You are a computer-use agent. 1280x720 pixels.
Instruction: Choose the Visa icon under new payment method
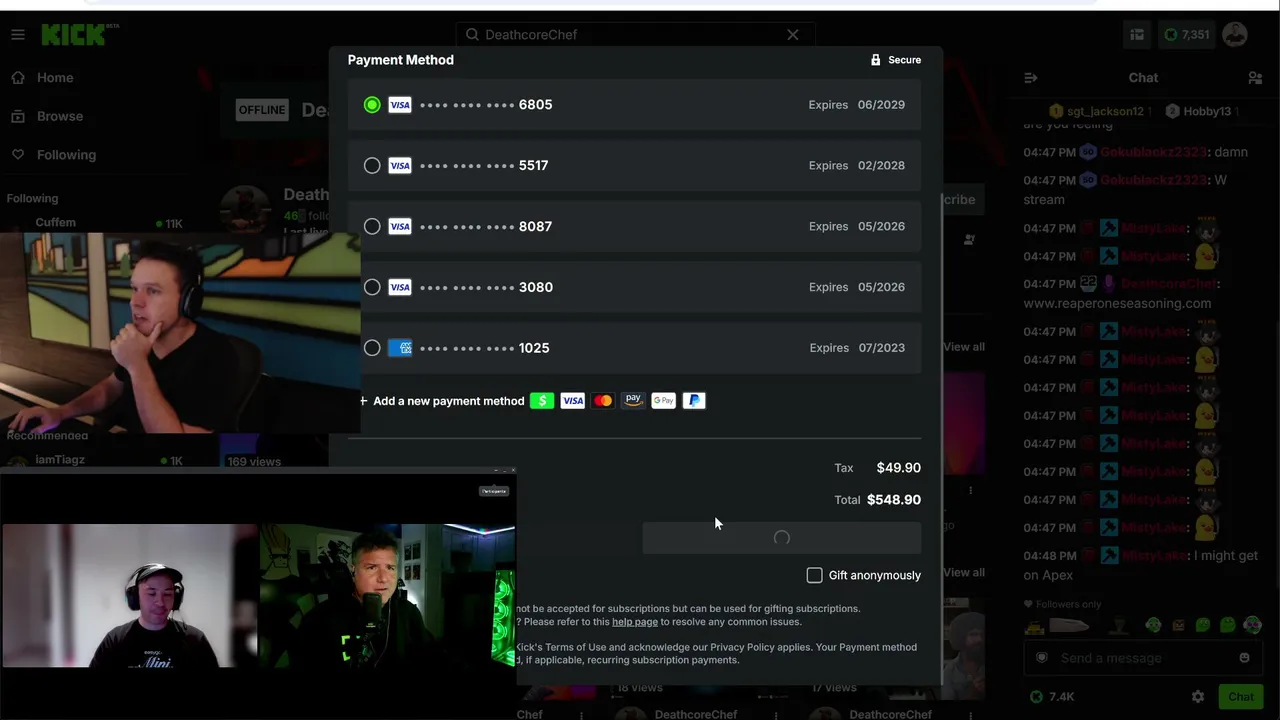[x=573, y=401]
